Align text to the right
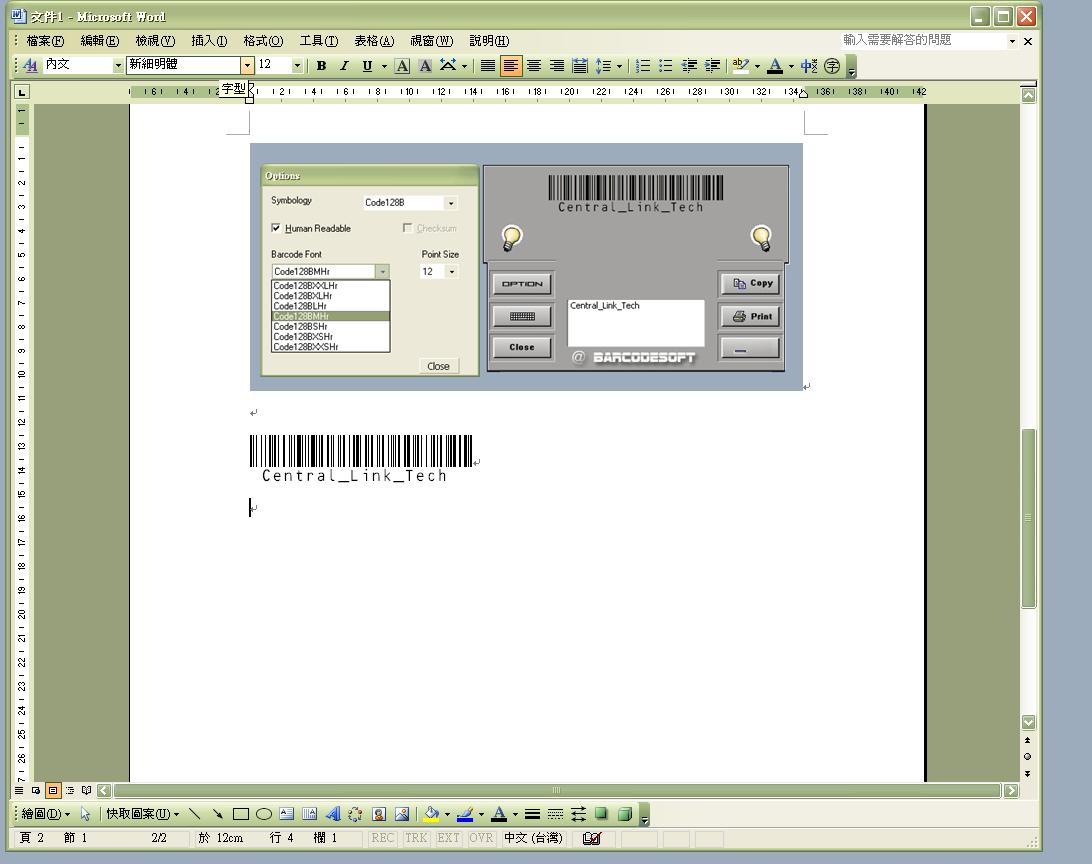 557,65
